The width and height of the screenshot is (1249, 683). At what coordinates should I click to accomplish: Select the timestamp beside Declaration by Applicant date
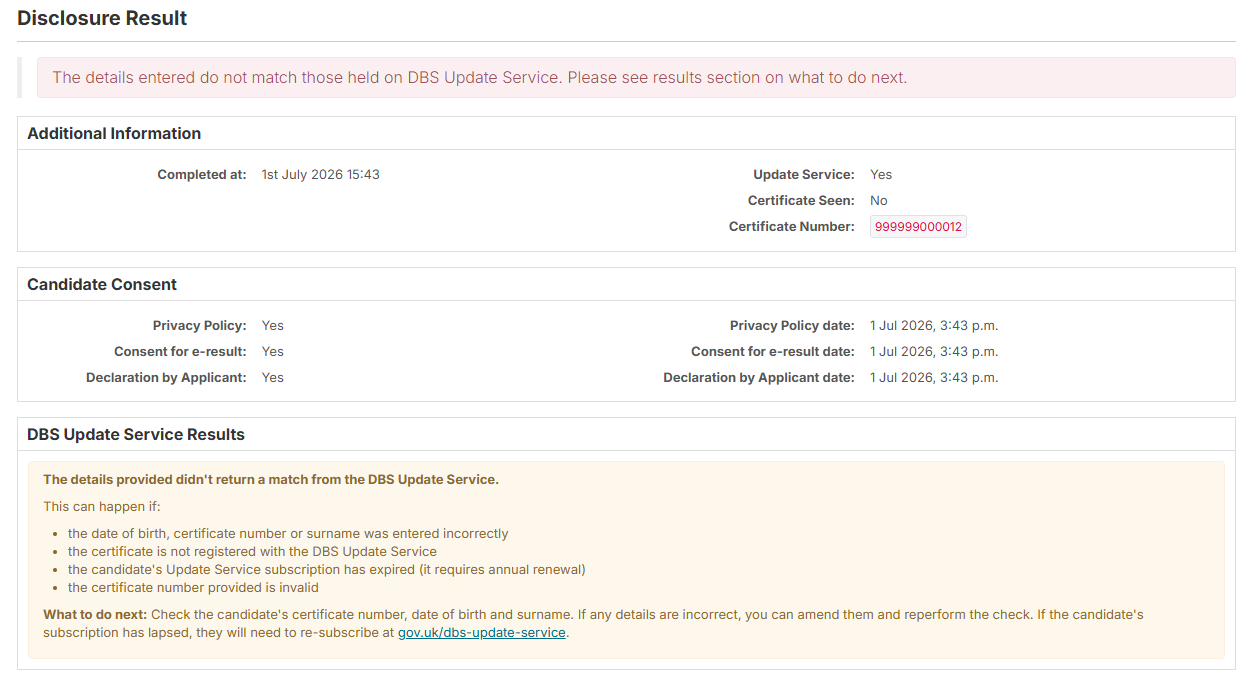tap(934, 378)
